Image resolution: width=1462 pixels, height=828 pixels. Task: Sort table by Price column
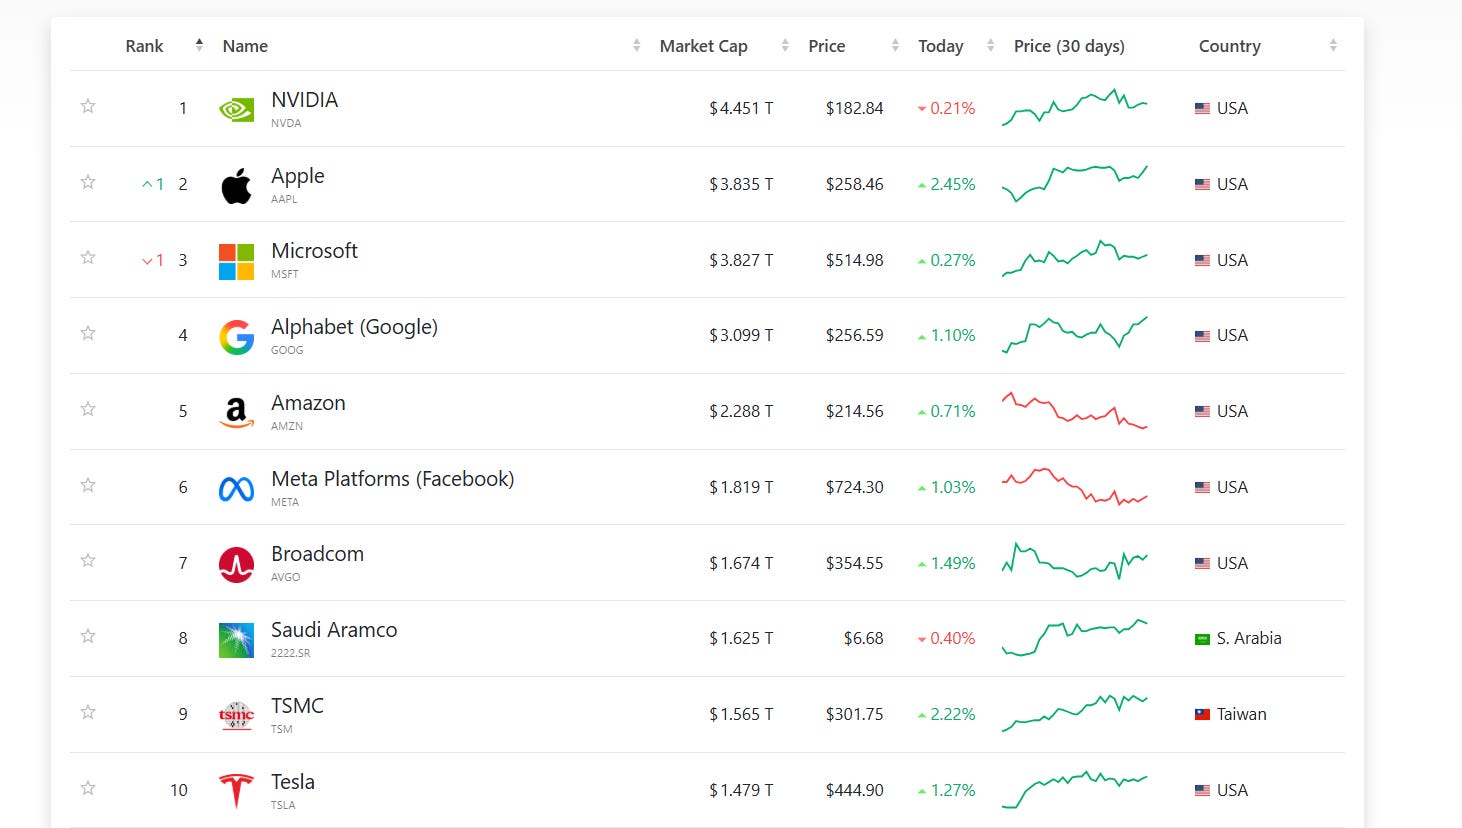pos(826,46)
